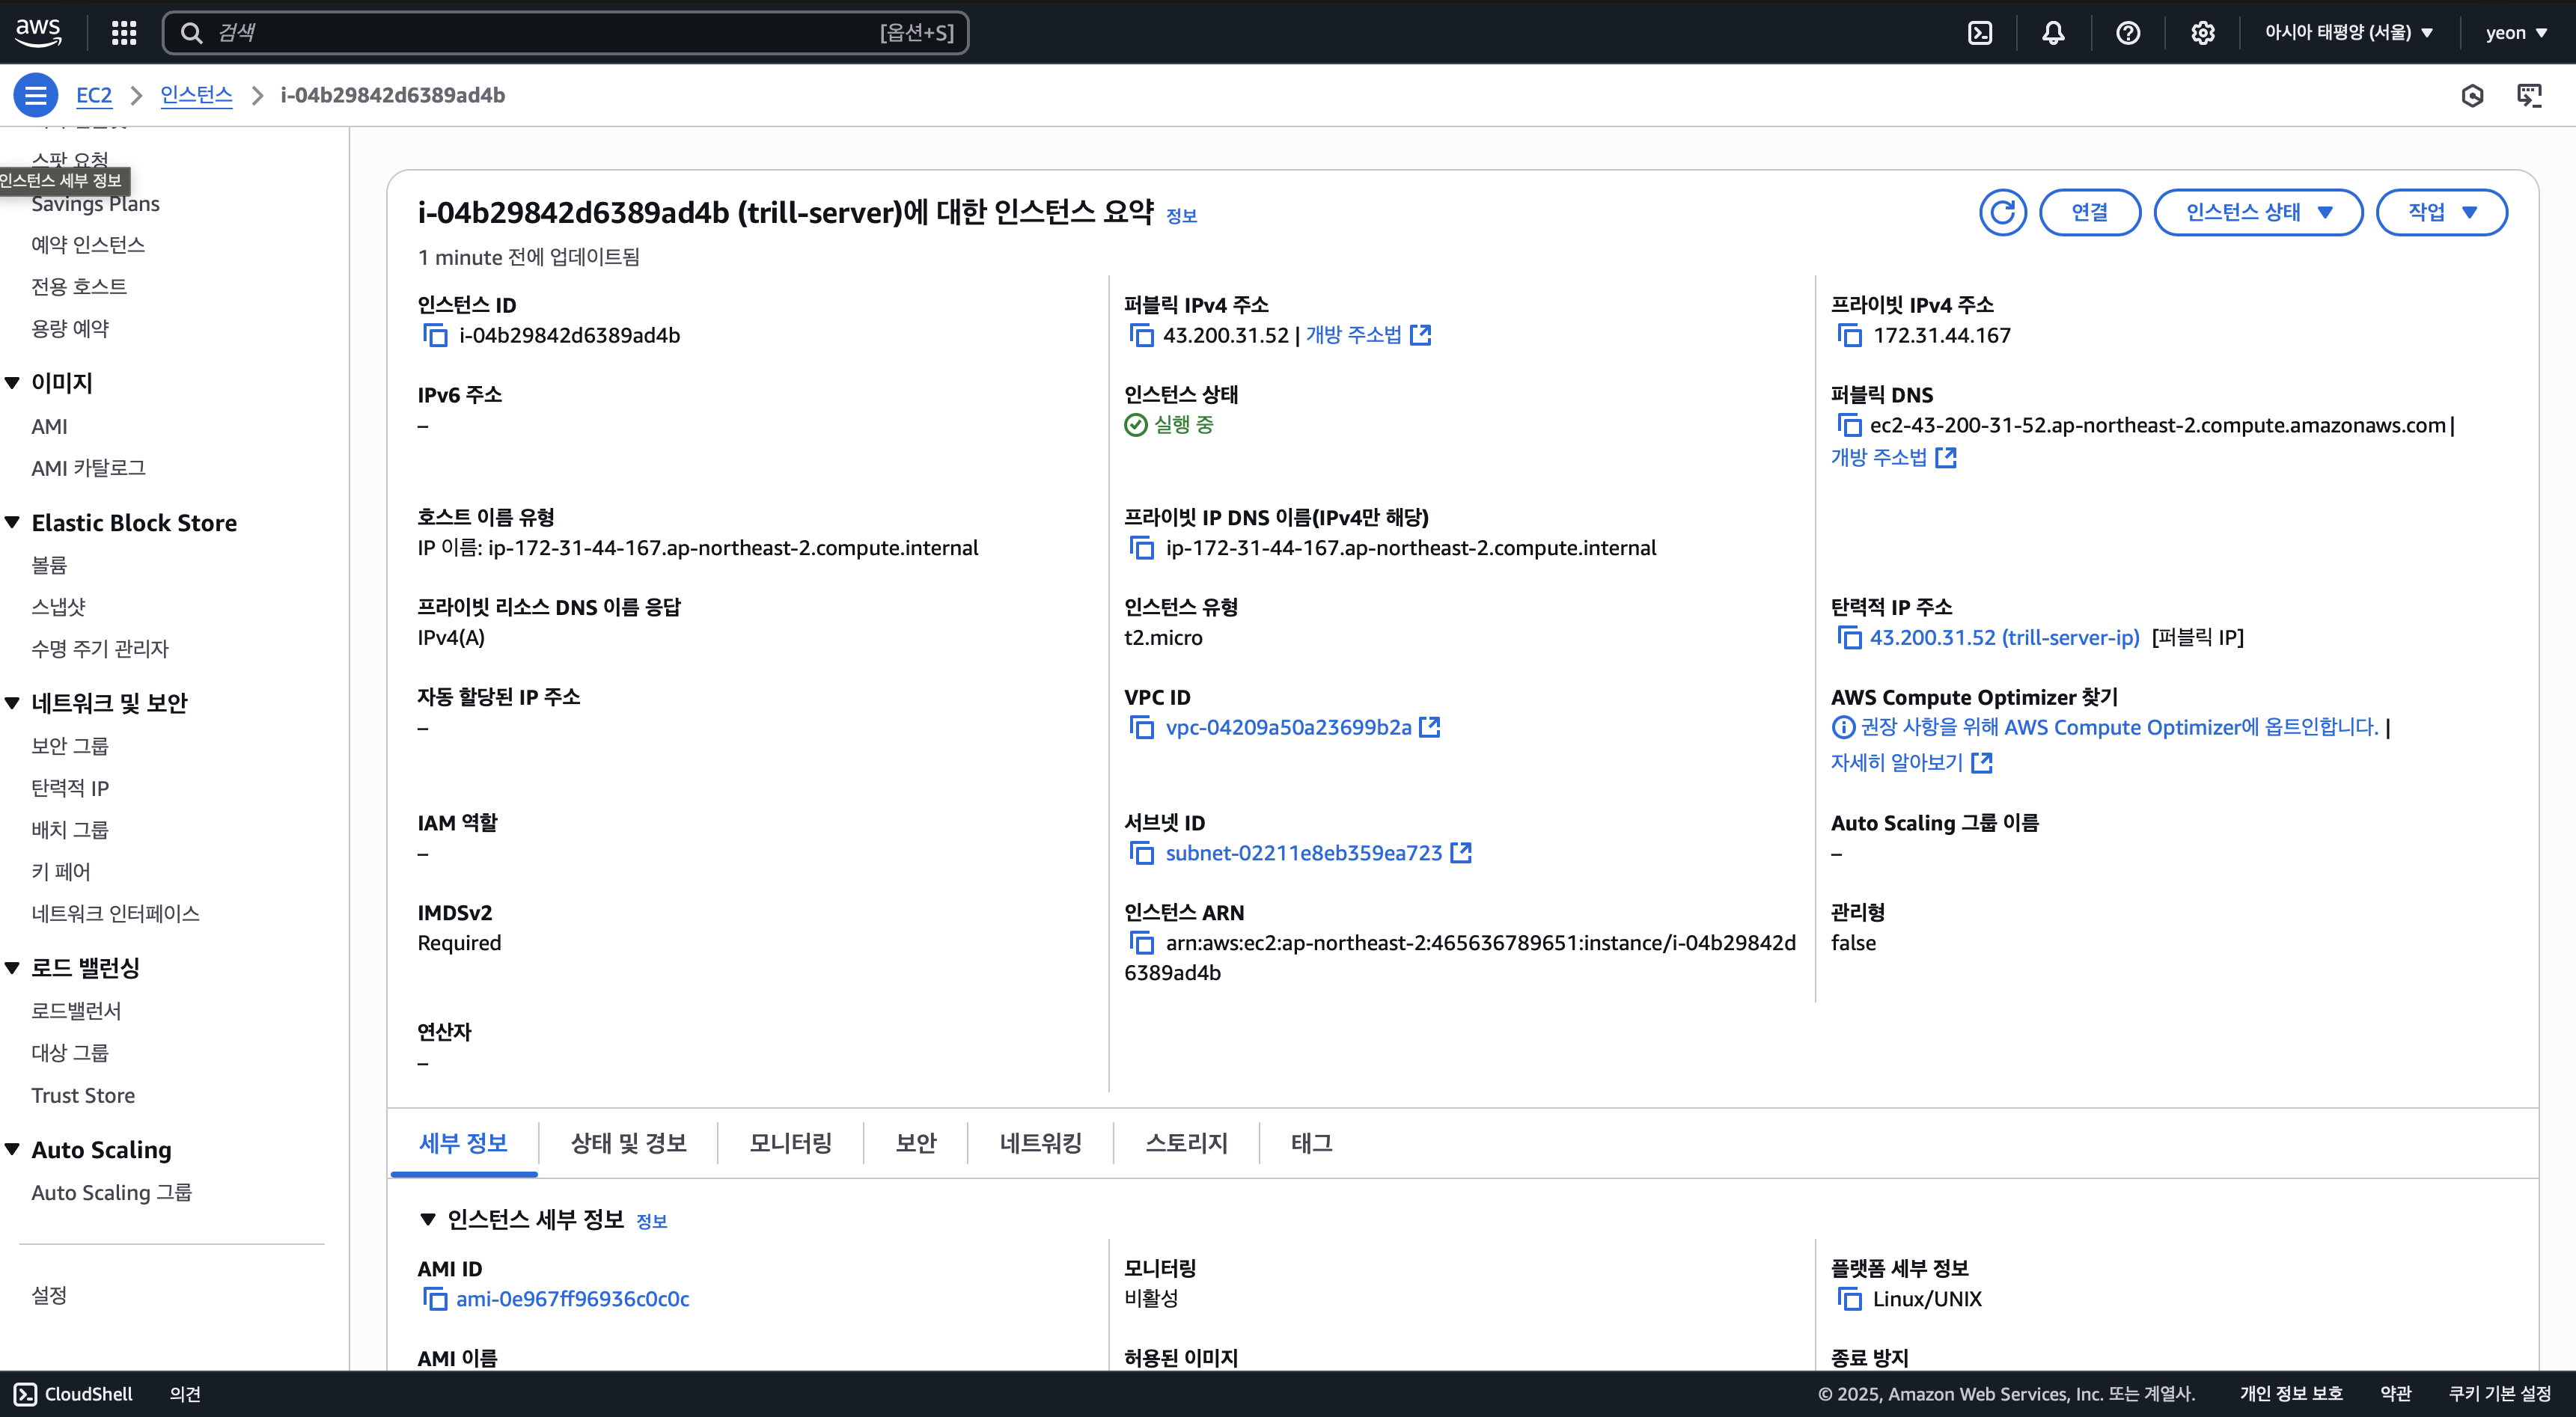Open the region selector 아시아 태평양 (서울)

(x=2347, y=33)
